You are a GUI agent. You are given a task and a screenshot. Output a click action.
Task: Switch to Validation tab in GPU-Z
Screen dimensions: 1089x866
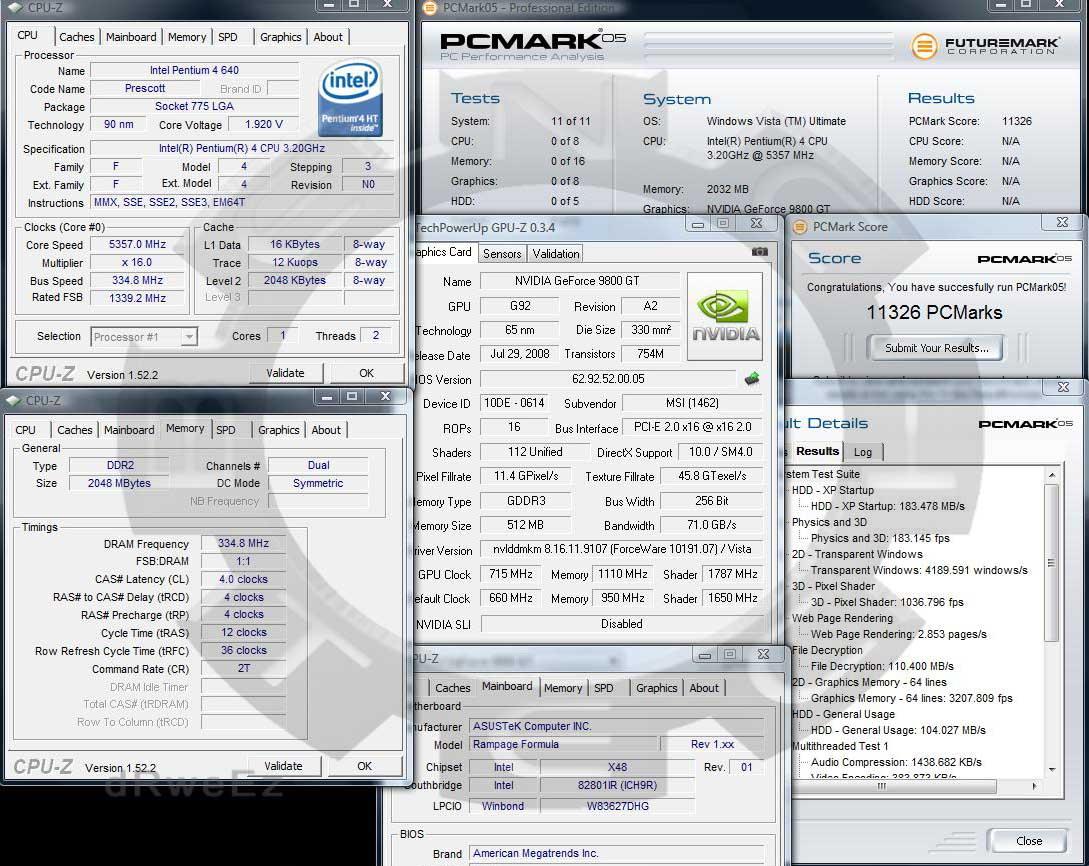pos(556,253)
